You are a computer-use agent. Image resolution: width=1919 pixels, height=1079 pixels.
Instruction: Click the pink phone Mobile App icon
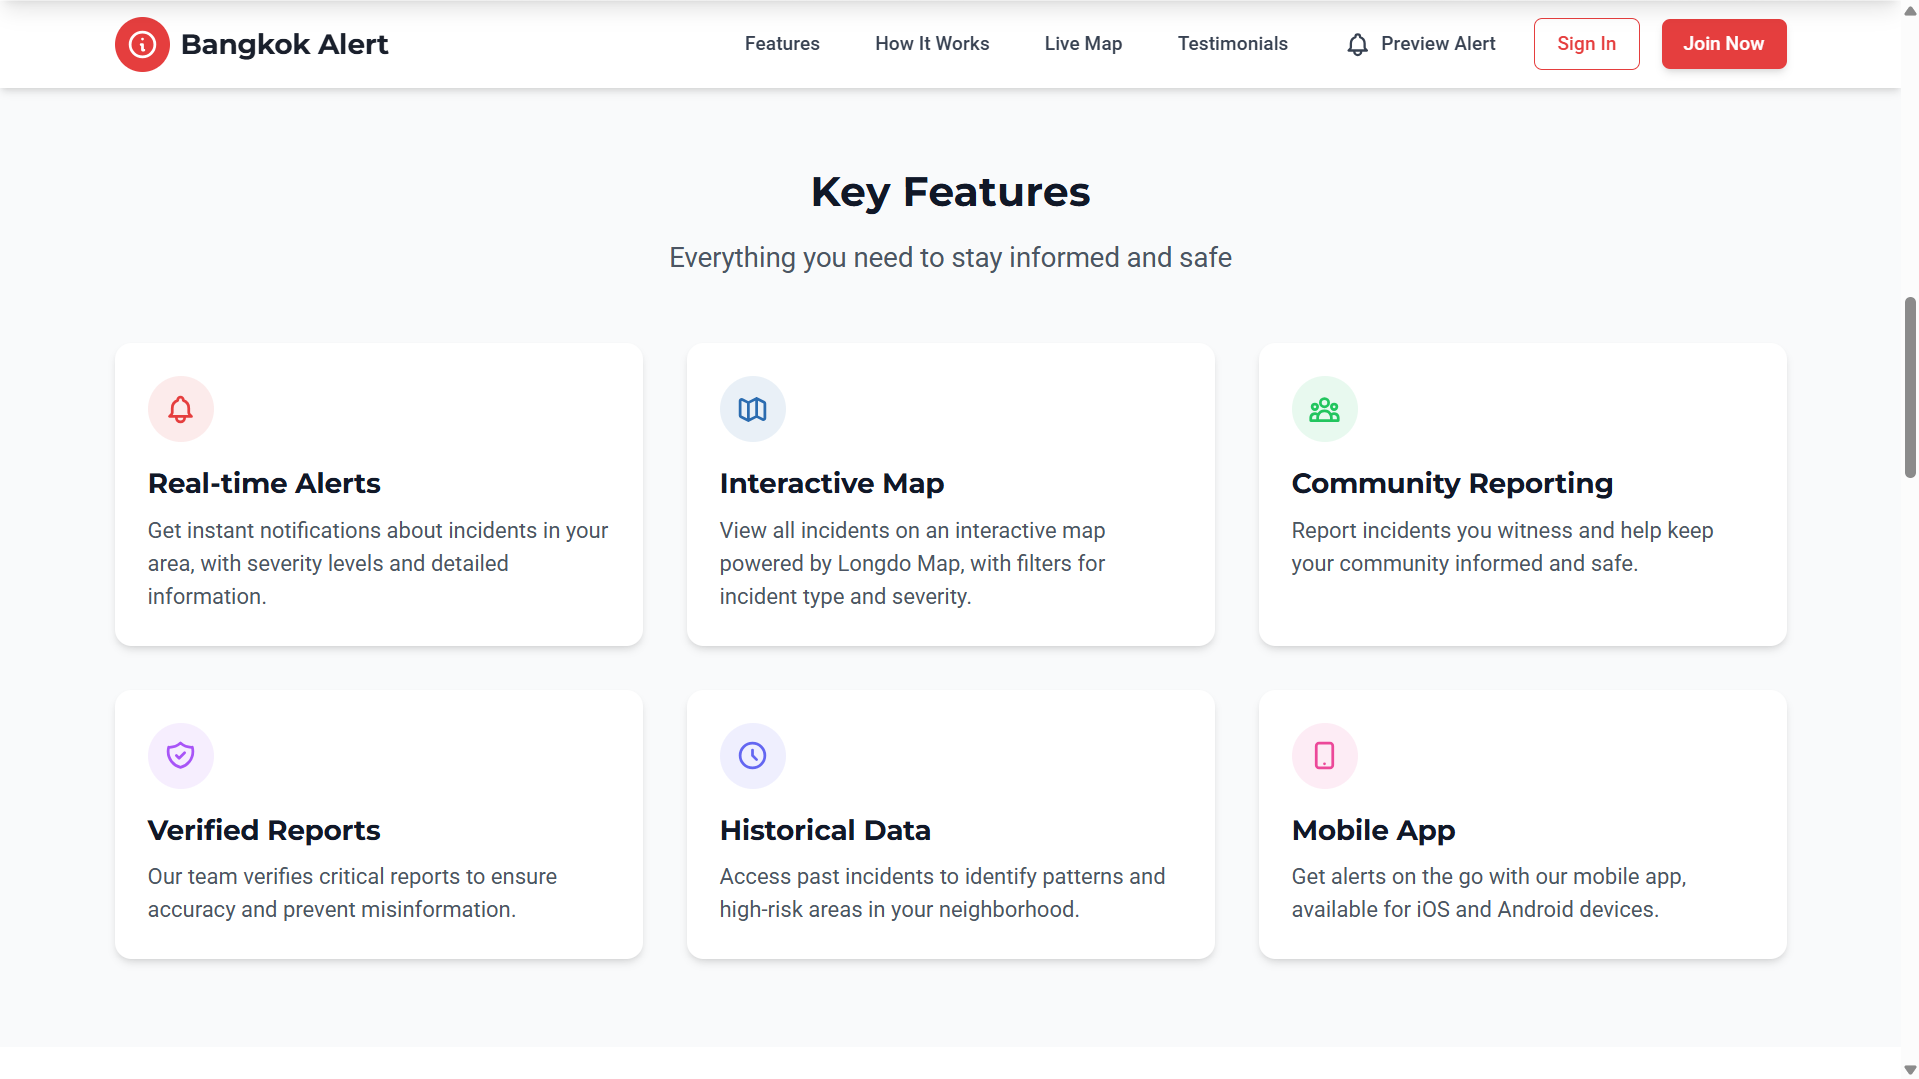coord(1324,755)
